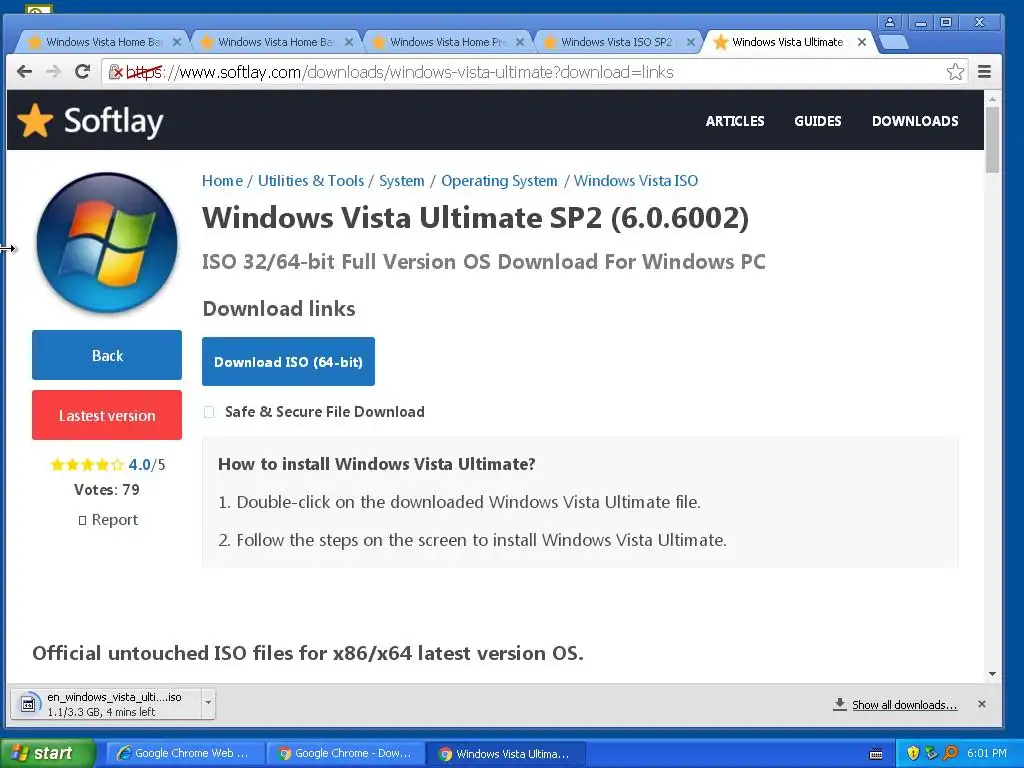Click the page scroll-up arrow
1024x768 pixels.
(993, 99)
